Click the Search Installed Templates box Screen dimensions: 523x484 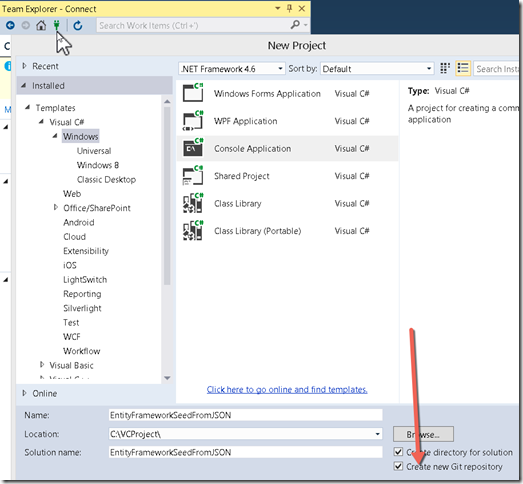[497, 69]
